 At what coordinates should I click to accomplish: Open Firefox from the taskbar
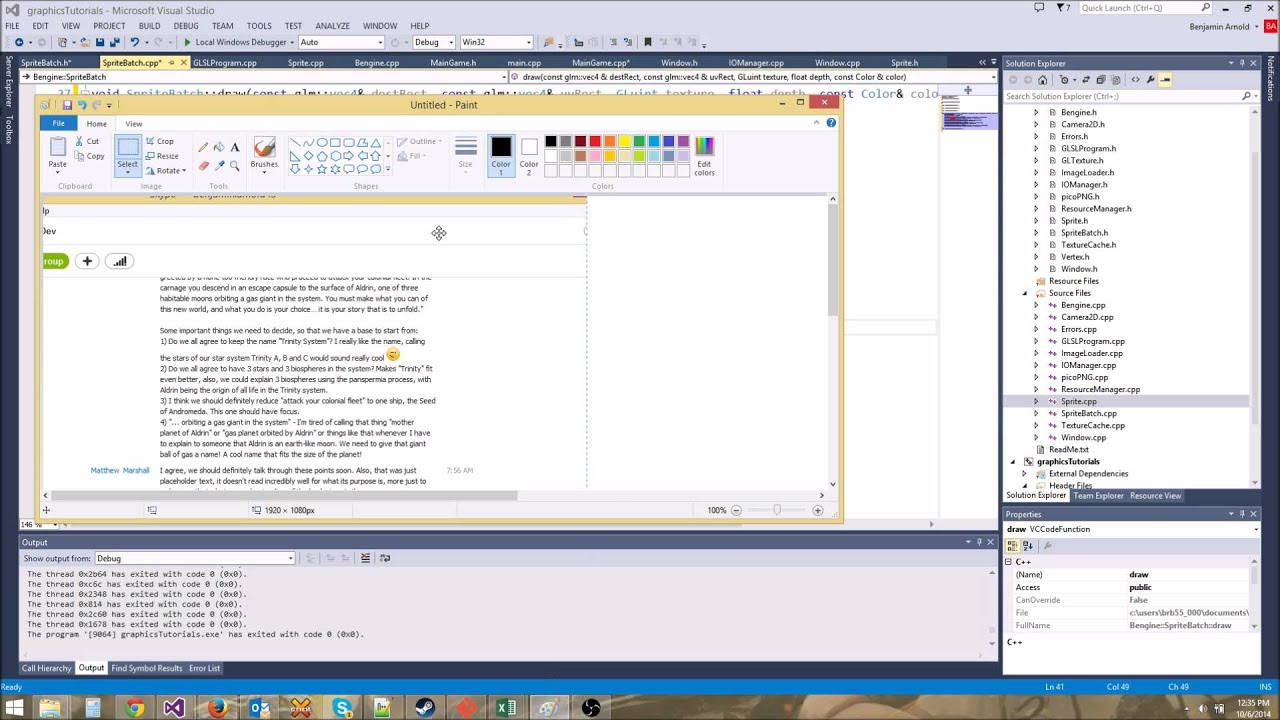click(x=217, y=709)
